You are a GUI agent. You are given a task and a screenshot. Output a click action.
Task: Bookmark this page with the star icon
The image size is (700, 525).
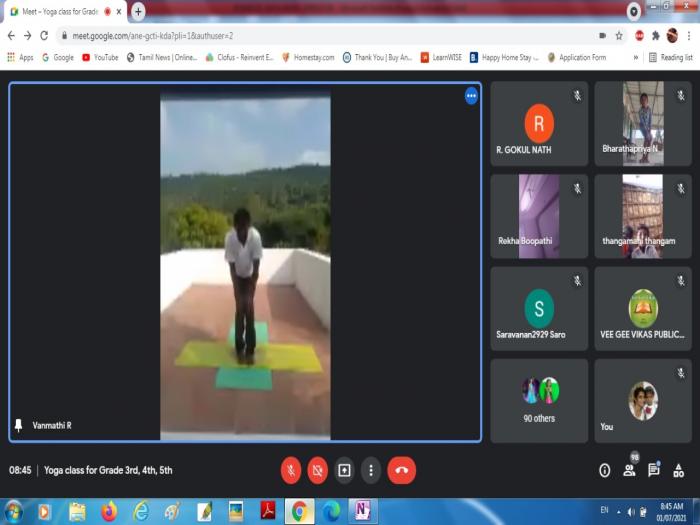(x=619, y=36)
